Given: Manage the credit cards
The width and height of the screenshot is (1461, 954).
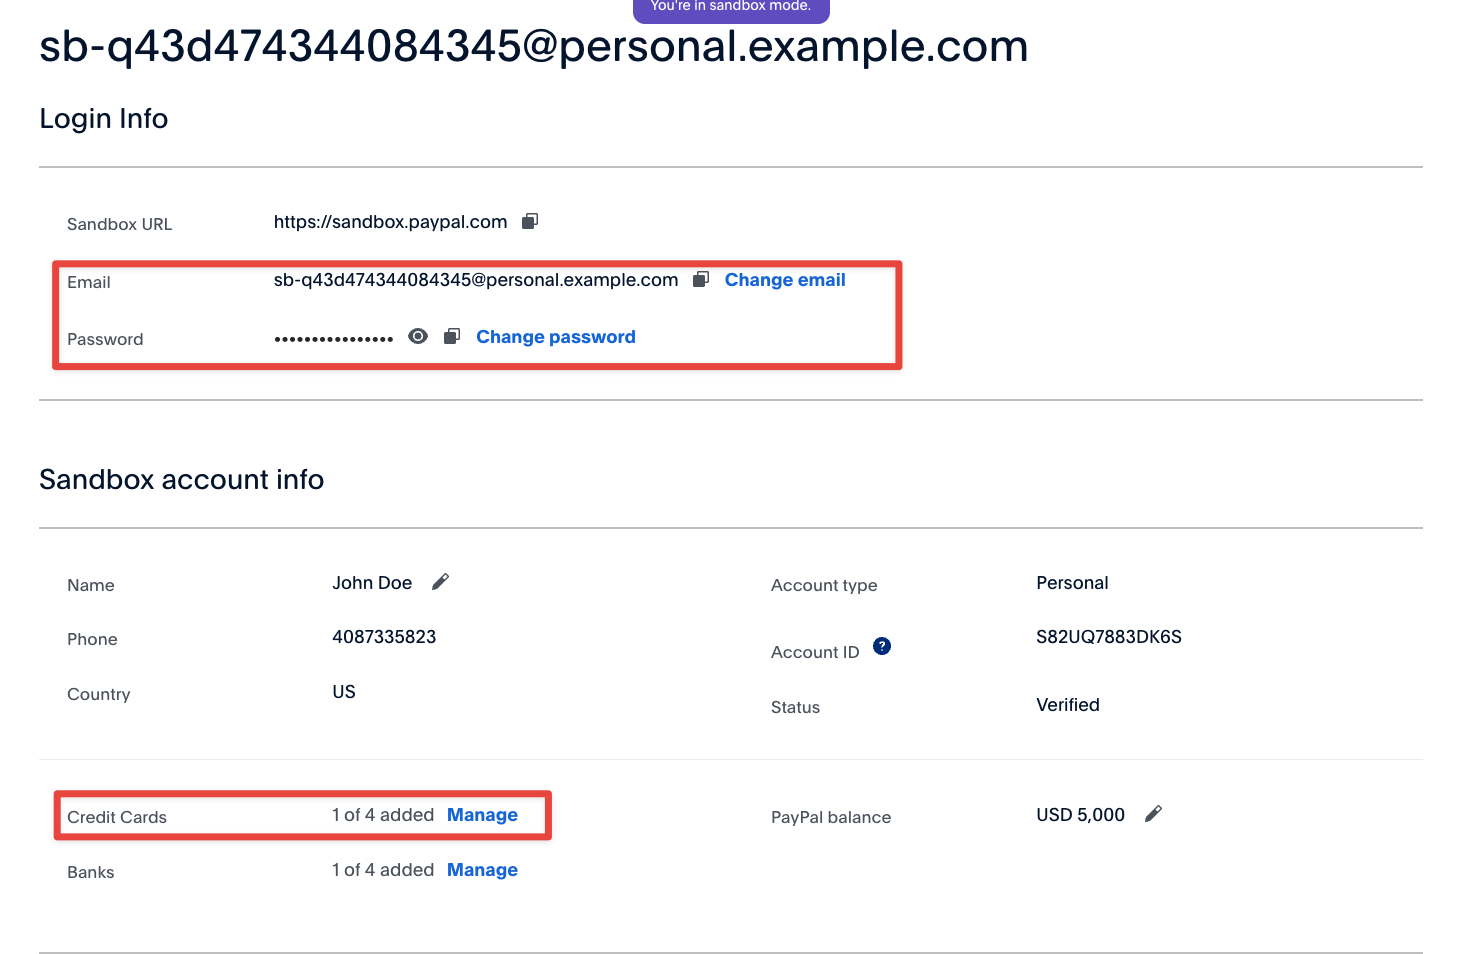Looking at the screenshot, I should pos(482,815).
